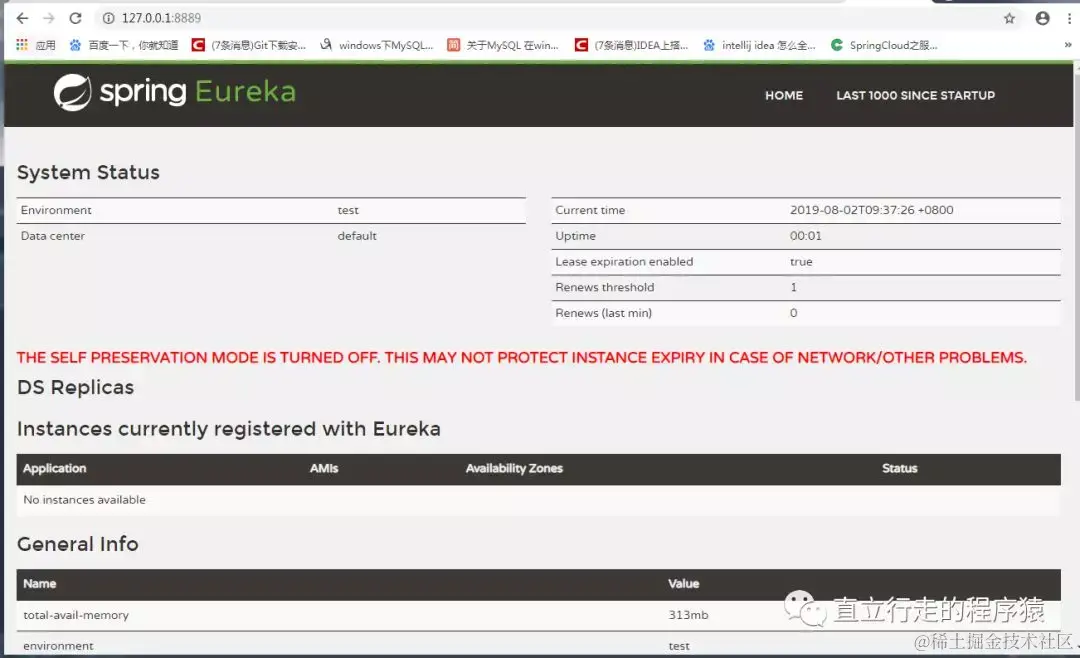The height and width of the screenshot is (658, 1080).
Task: View site info icon in address bar
Action: pyautogui.click(x=108, y=18)
